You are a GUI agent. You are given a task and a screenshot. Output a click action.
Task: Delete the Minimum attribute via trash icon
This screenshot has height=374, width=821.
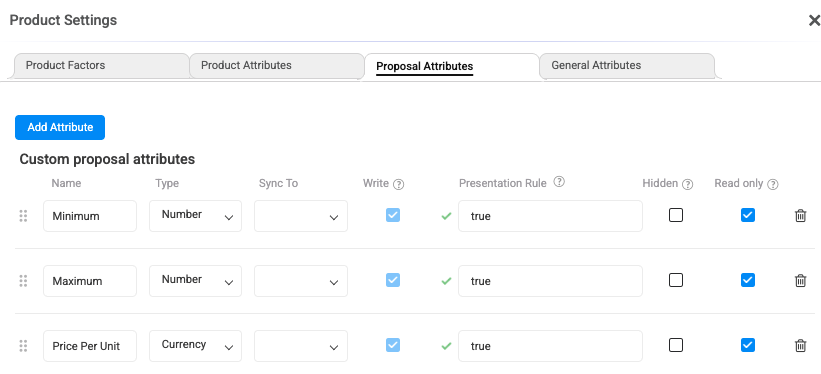[800, 215]
